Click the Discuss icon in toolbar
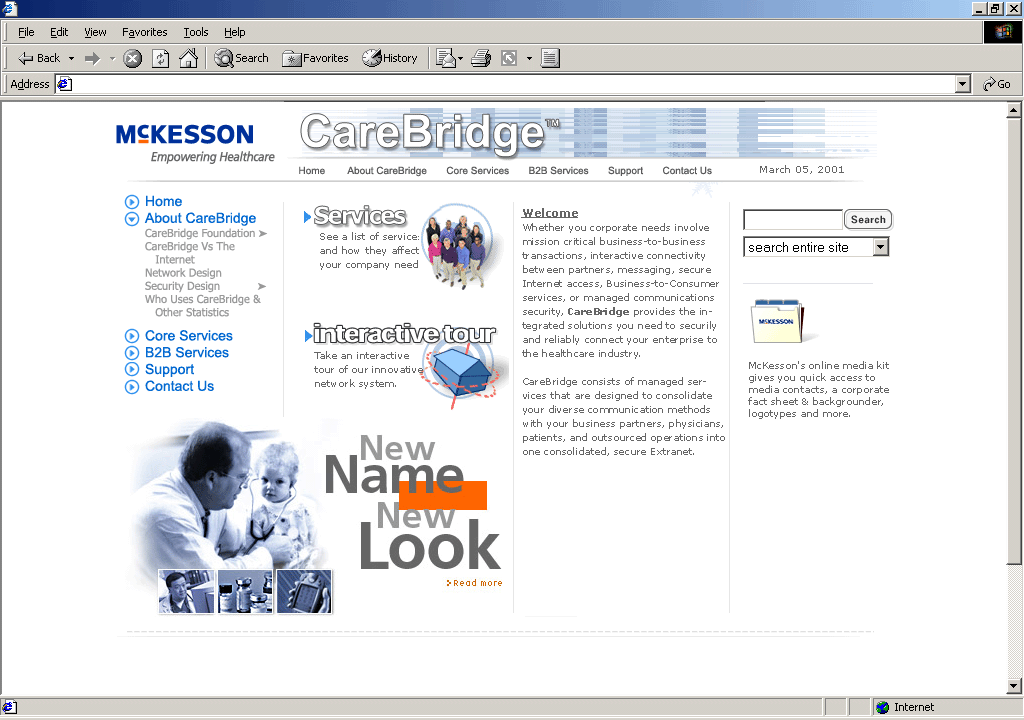The width and height of the screenshot is (1024, 720). pyautogui.click(x=551, y=58)
